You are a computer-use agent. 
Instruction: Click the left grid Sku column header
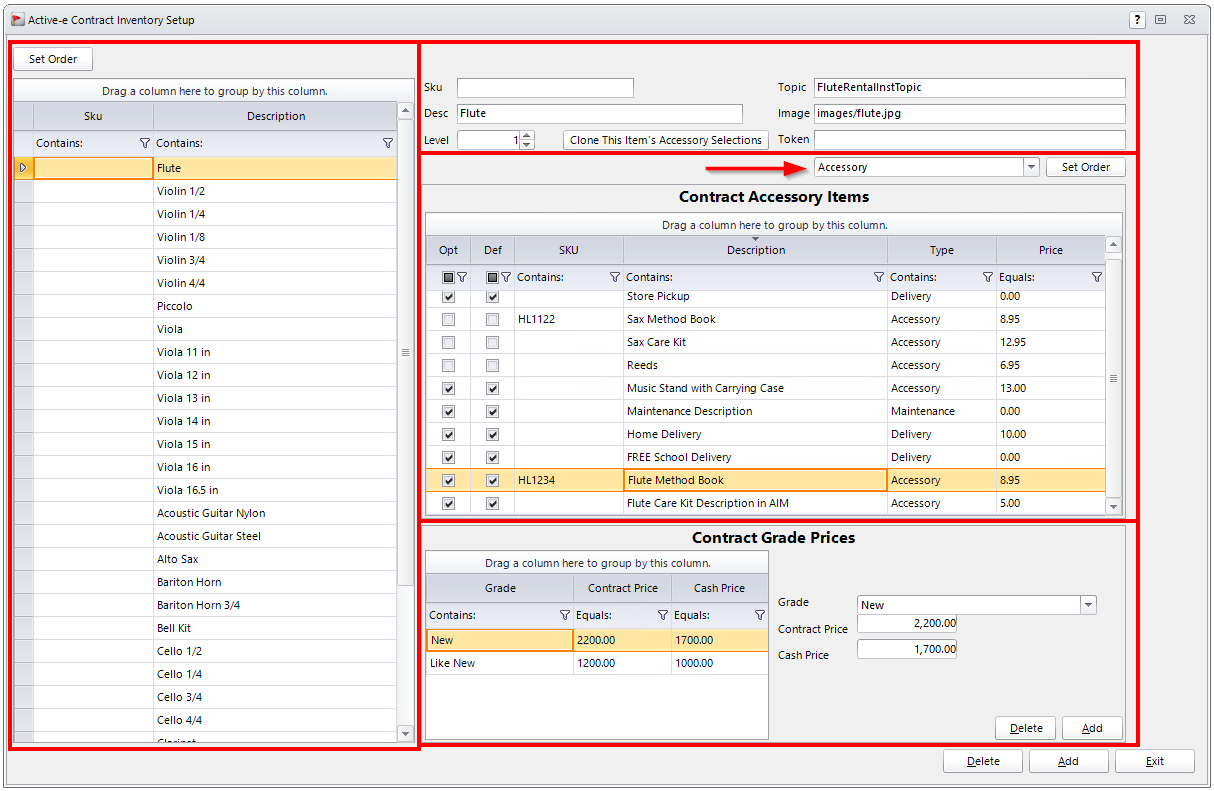point(93,116)
